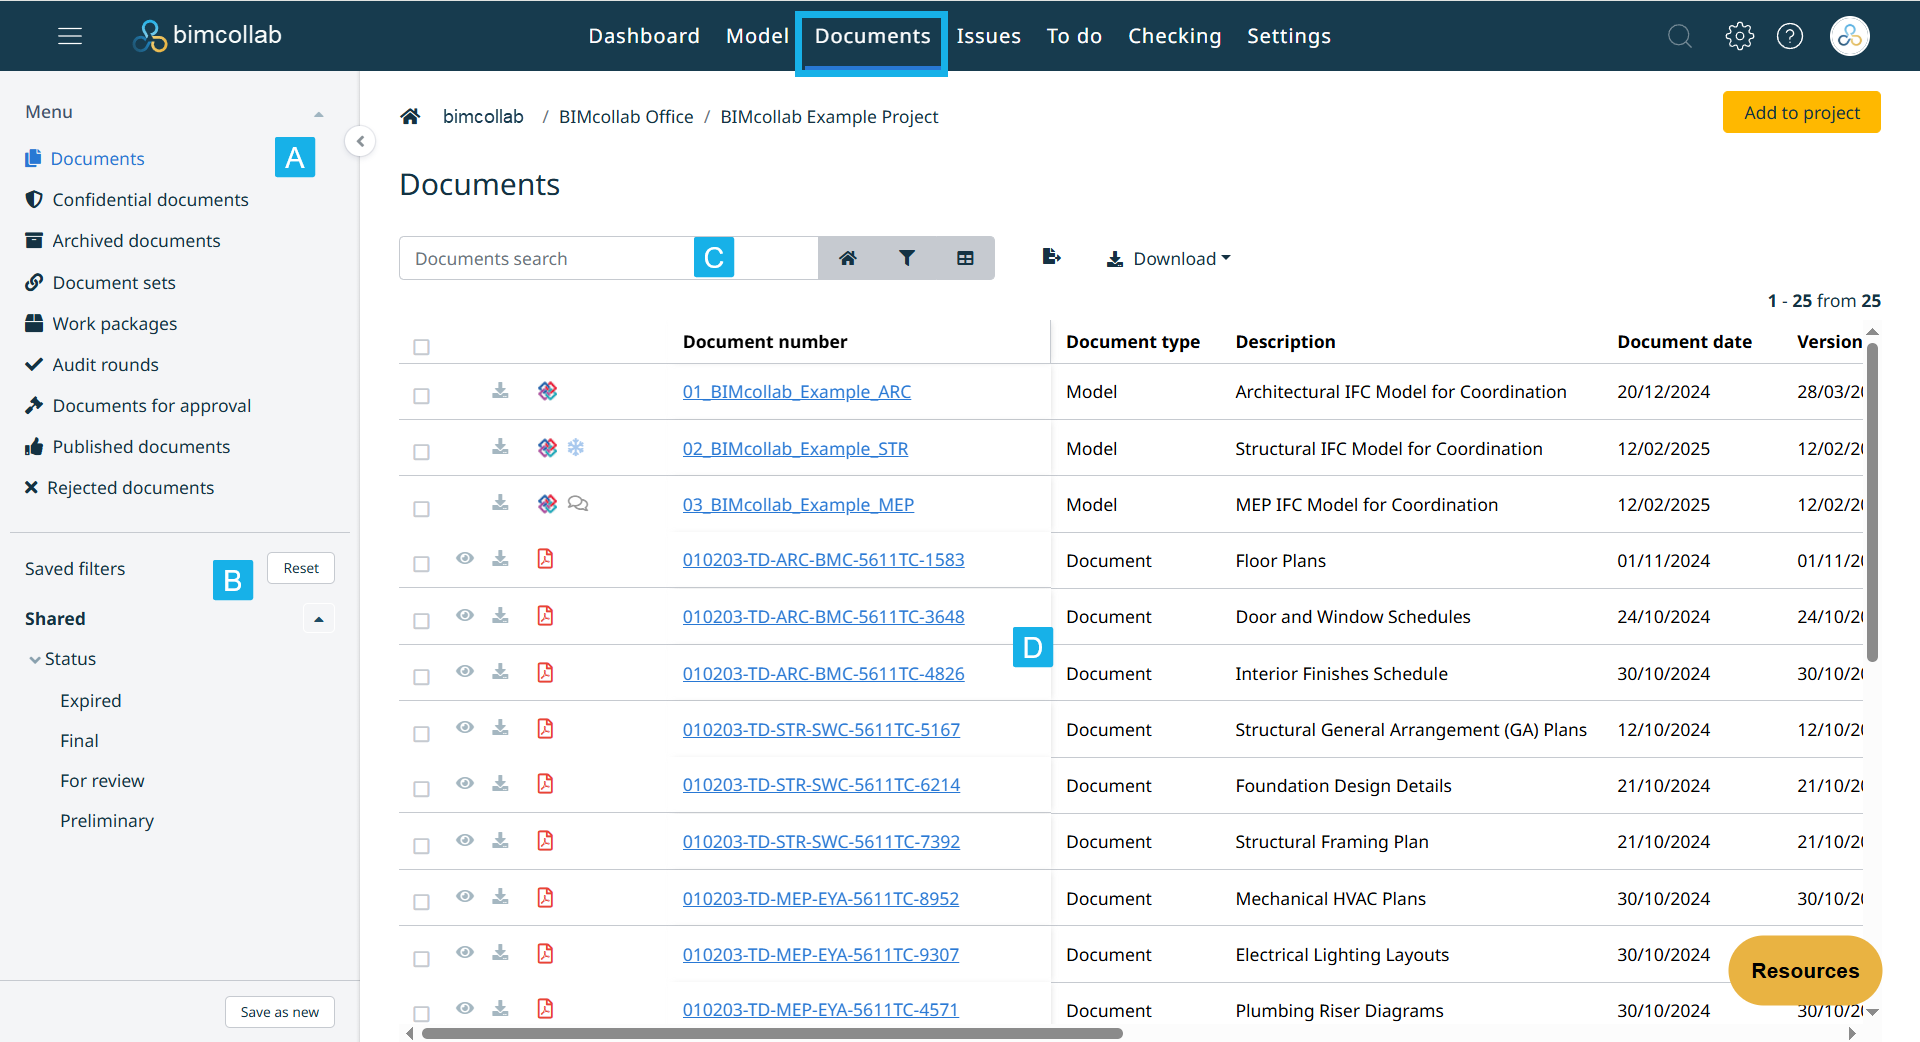Open the hamburger menu icon
1920x1042 pixels.
(70, 36)
